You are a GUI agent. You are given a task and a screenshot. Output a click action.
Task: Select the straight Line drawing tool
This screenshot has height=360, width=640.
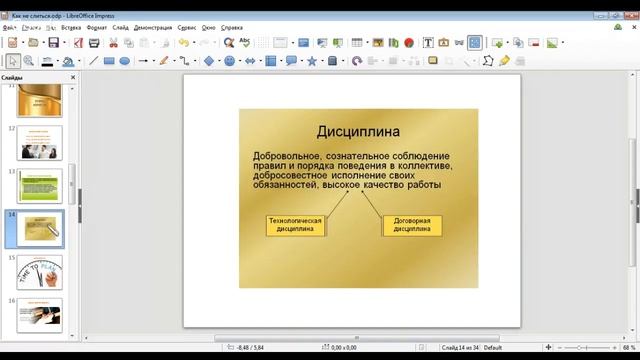93,61
